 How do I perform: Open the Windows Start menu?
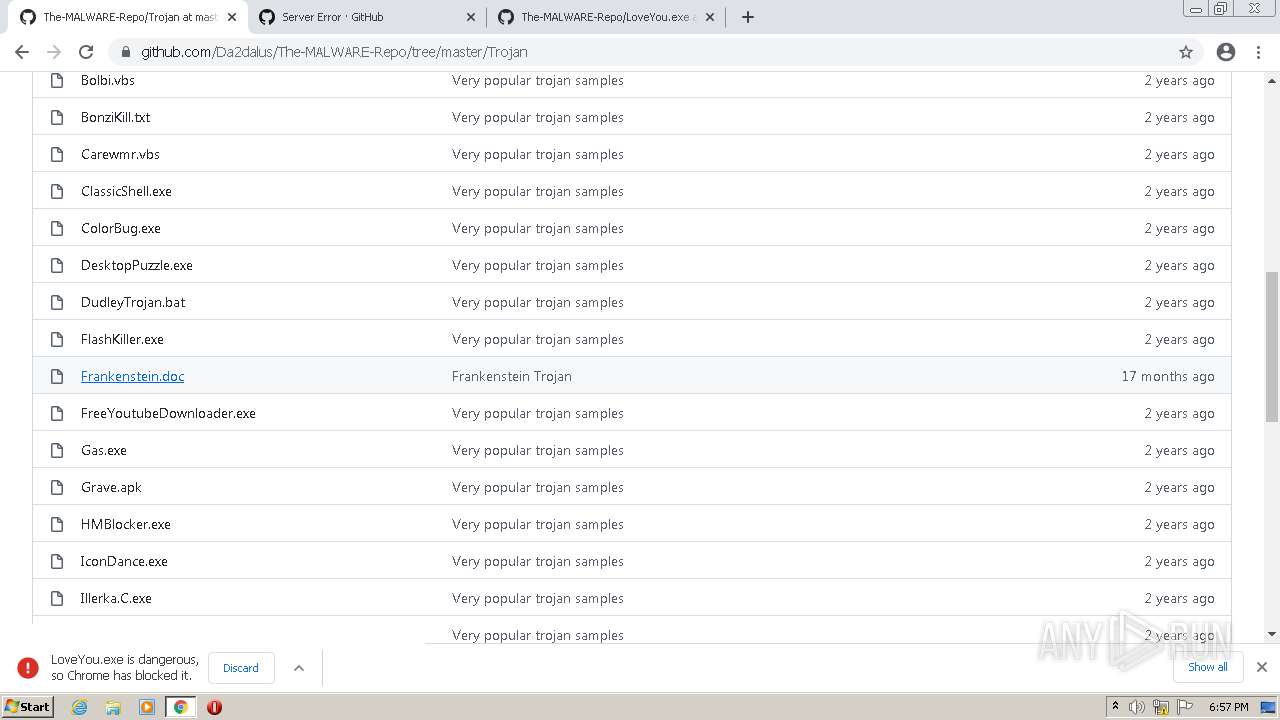[28, 707]
